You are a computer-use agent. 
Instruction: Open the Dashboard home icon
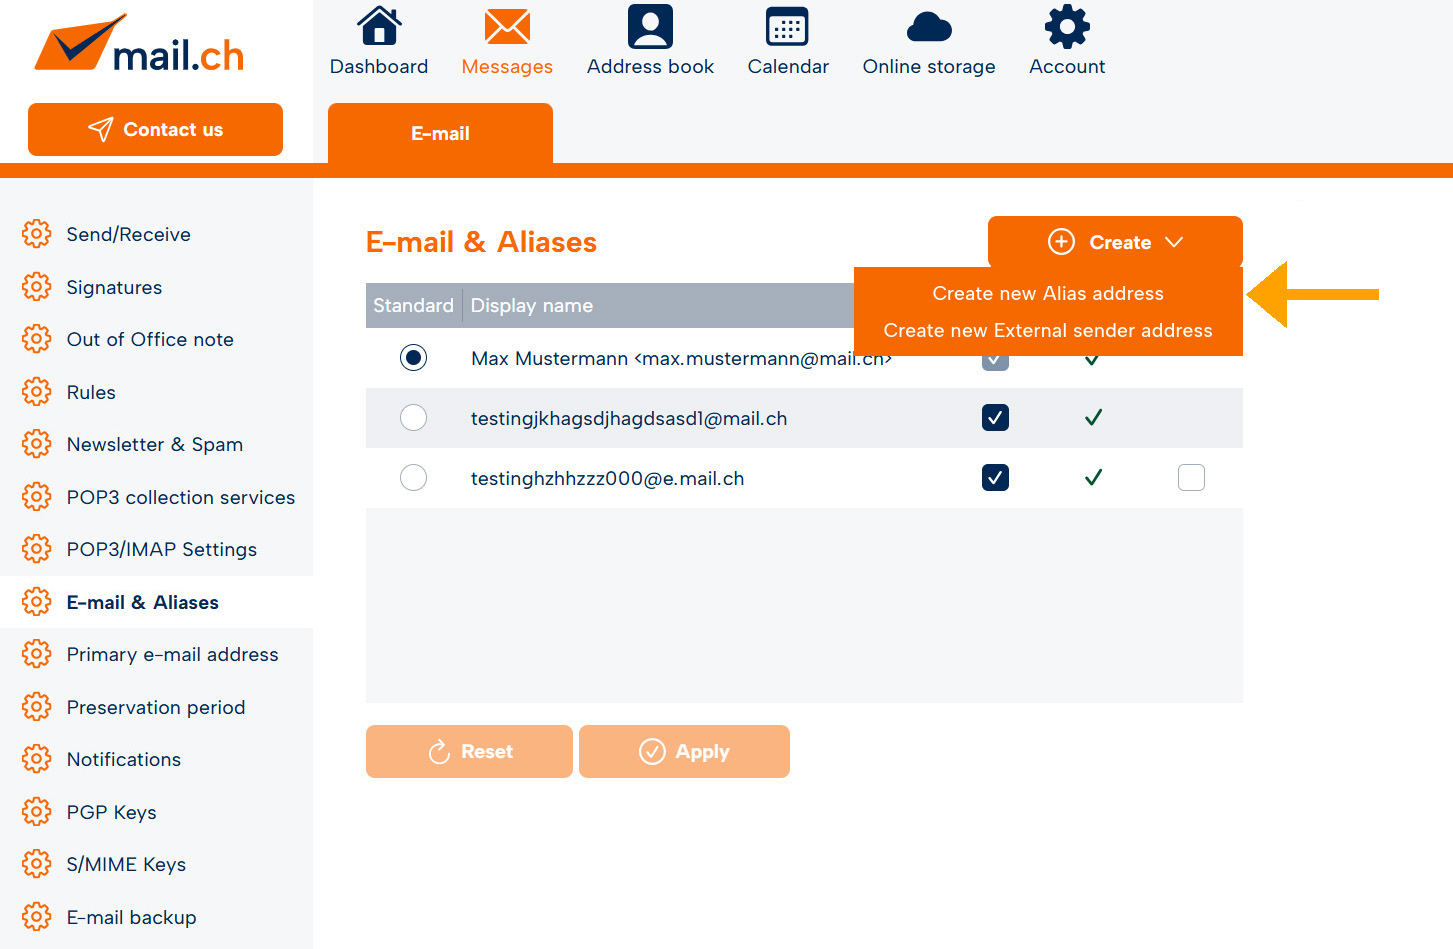(379, 27)
